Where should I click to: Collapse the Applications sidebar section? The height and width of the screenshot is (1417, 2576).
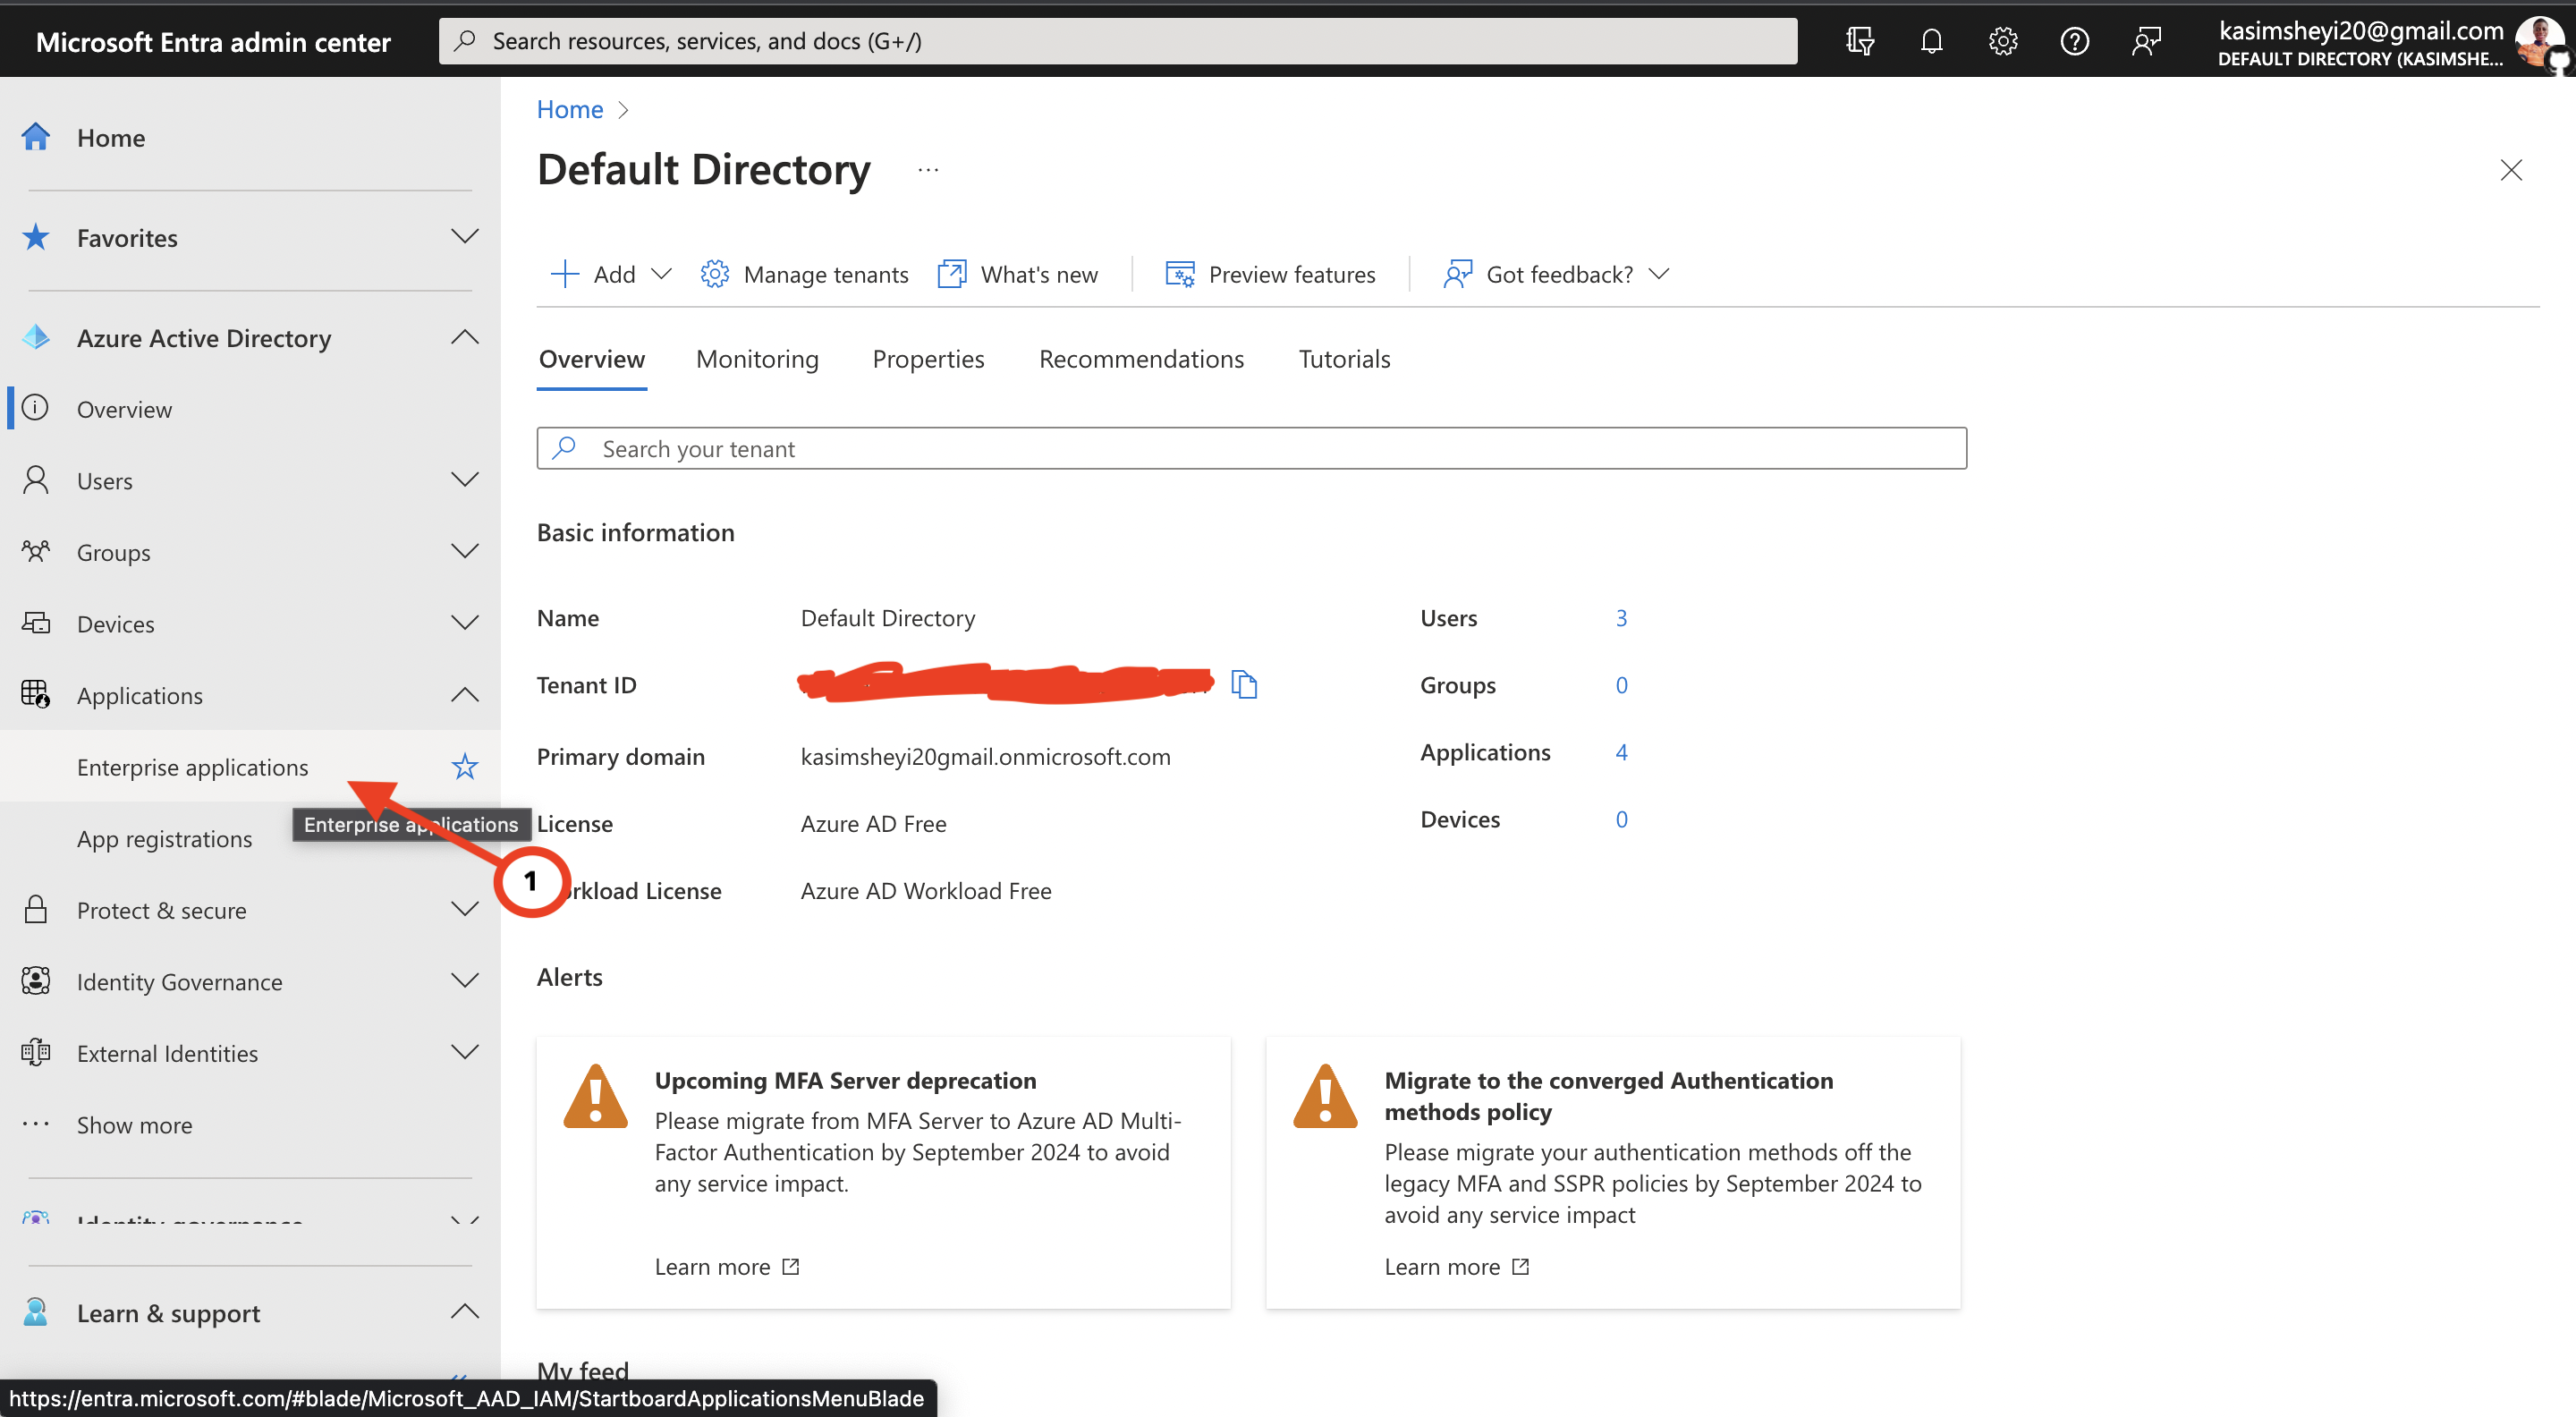click(x=465, y=695)
